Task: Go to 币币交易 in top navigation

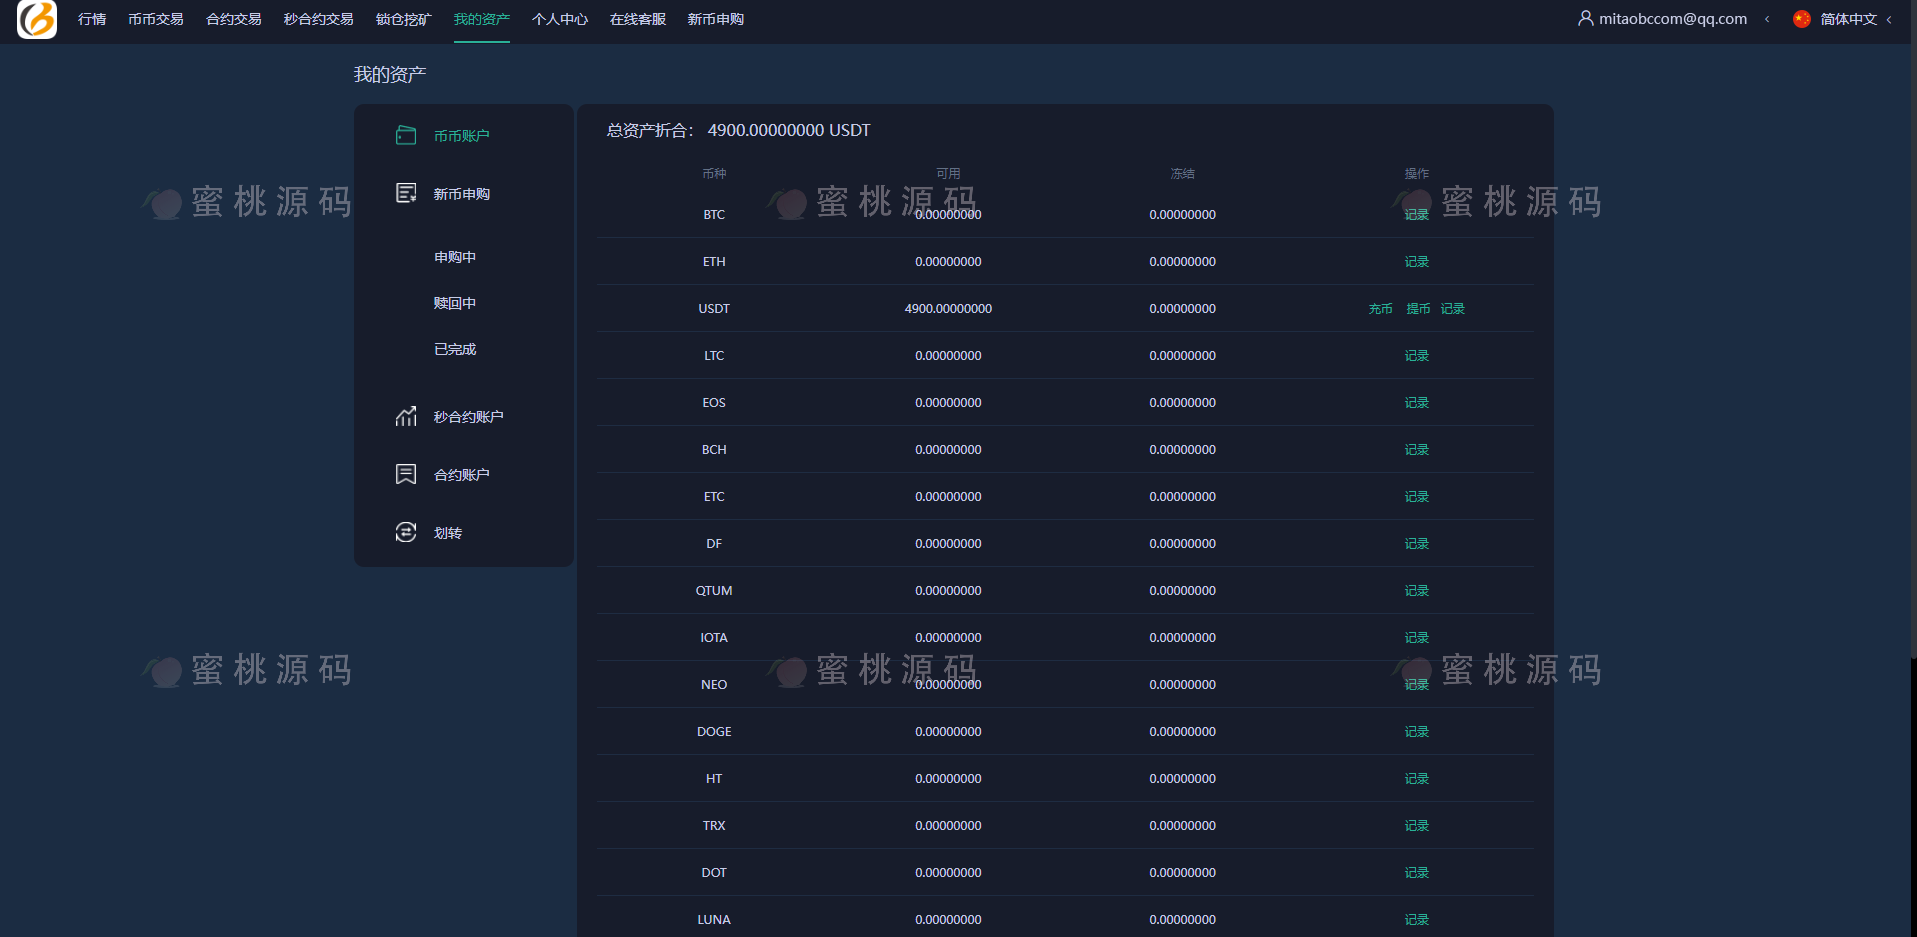Action: tap(155, 19)
